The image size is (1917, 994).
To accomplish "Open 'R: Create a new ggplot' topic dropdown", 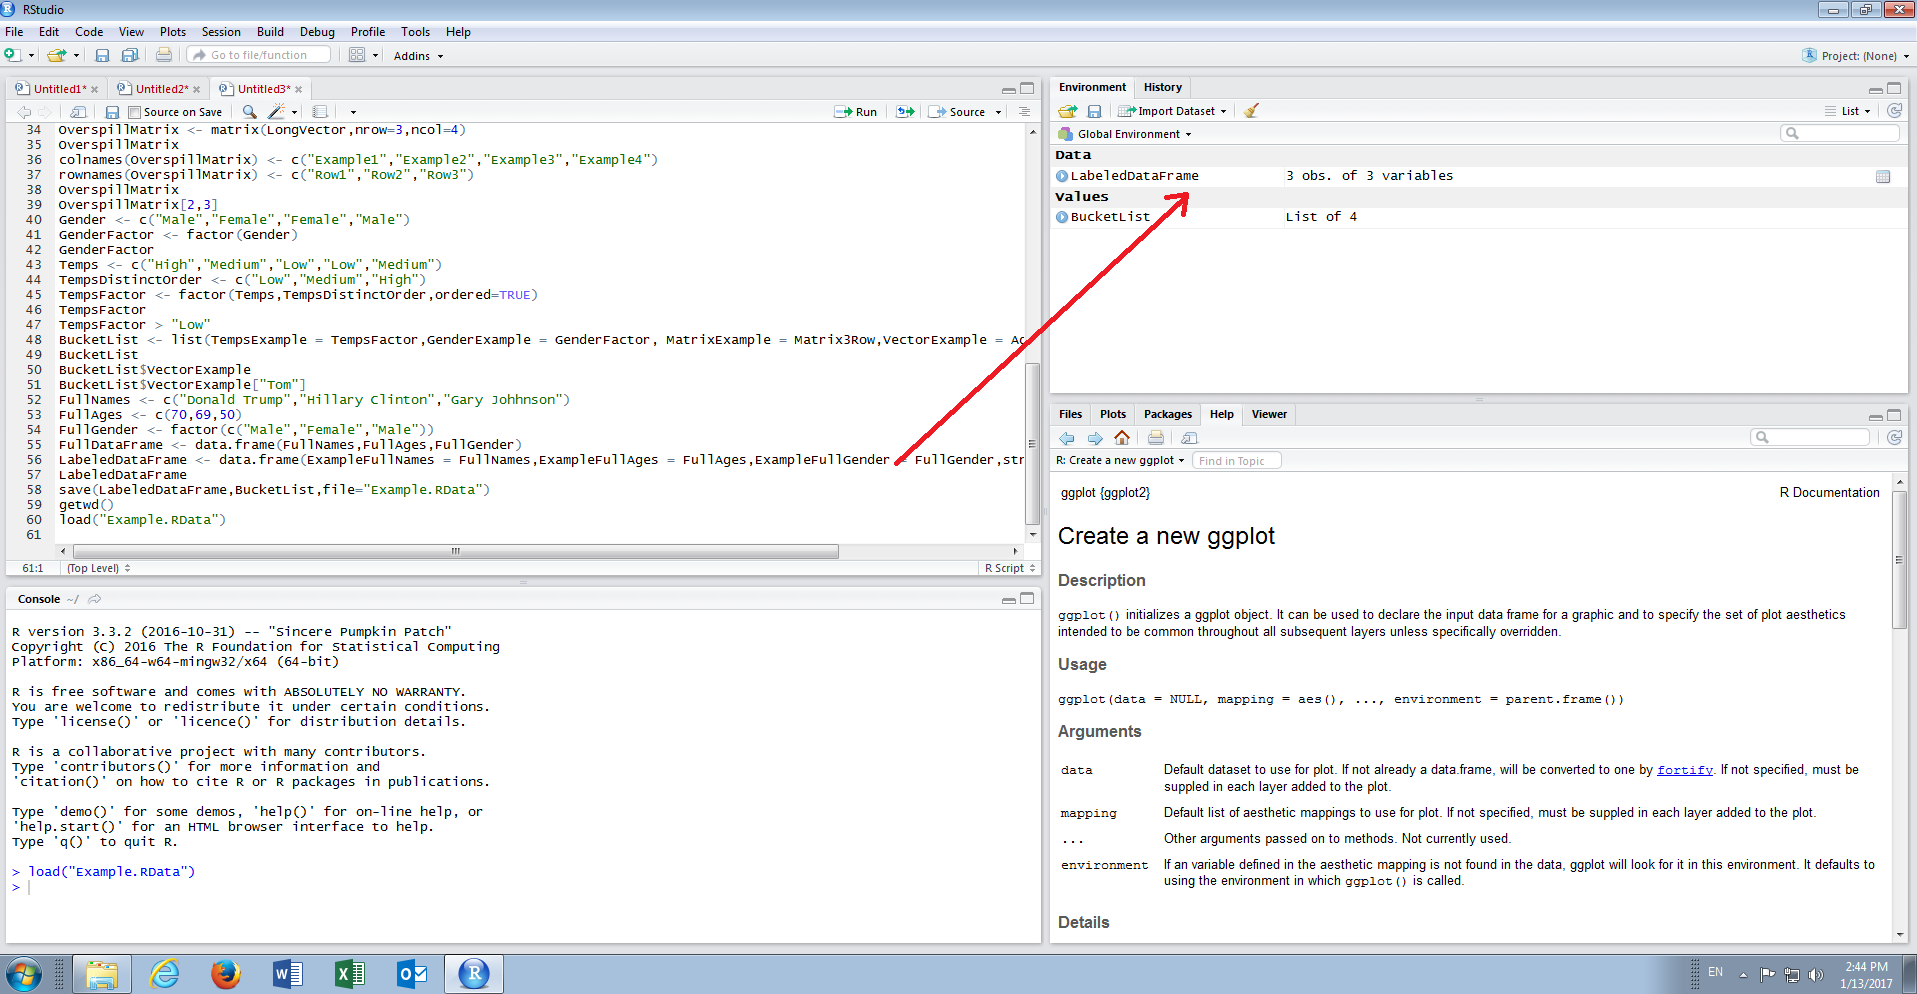I will [1120, 461].
